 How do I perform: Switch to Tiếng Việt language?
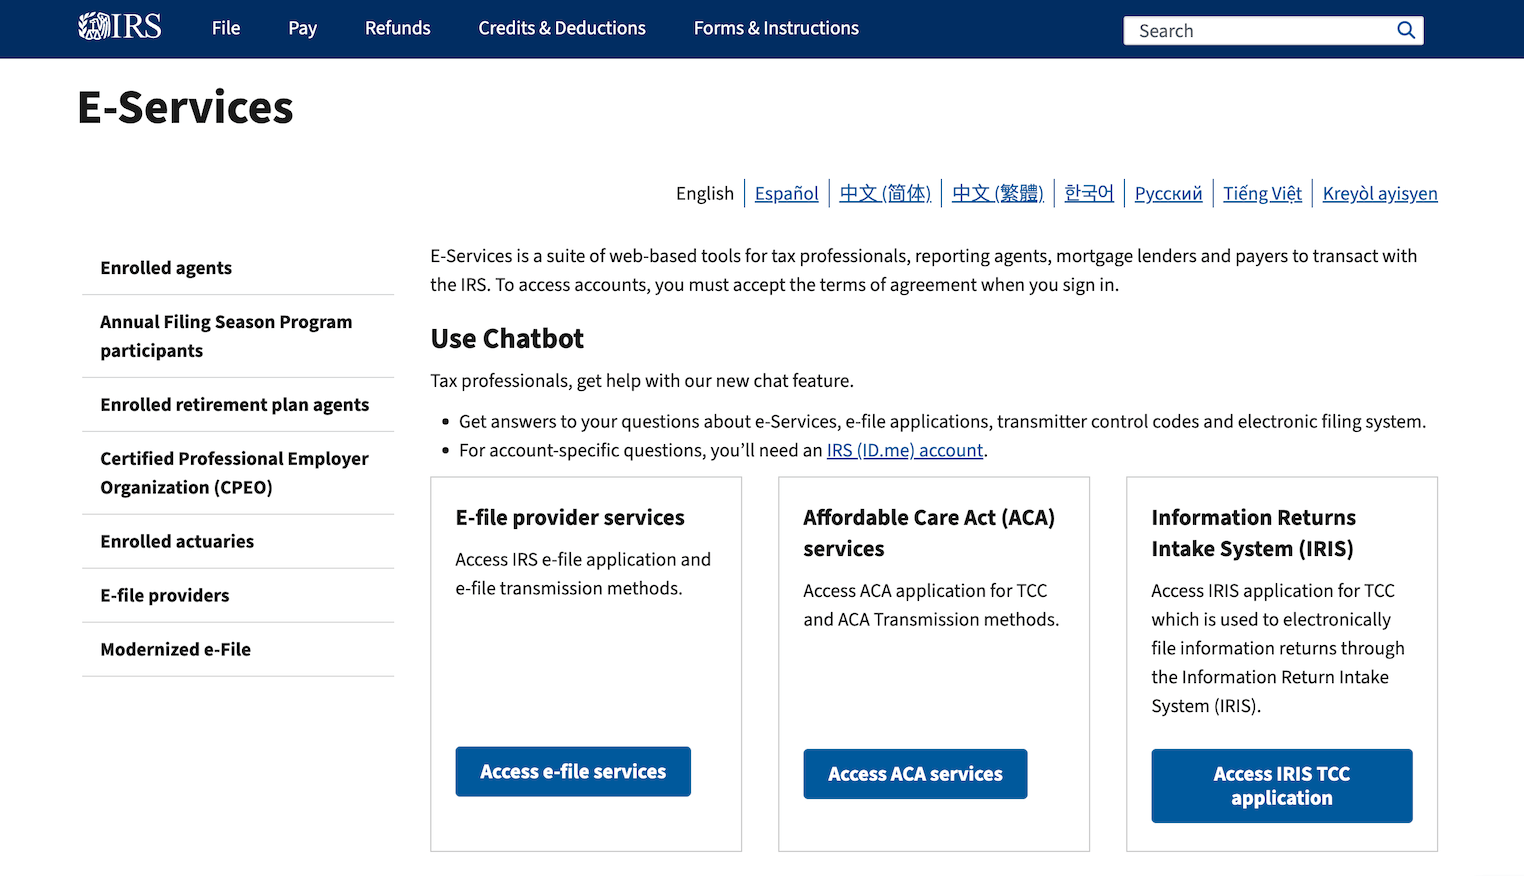click(x=1262, y=193)
